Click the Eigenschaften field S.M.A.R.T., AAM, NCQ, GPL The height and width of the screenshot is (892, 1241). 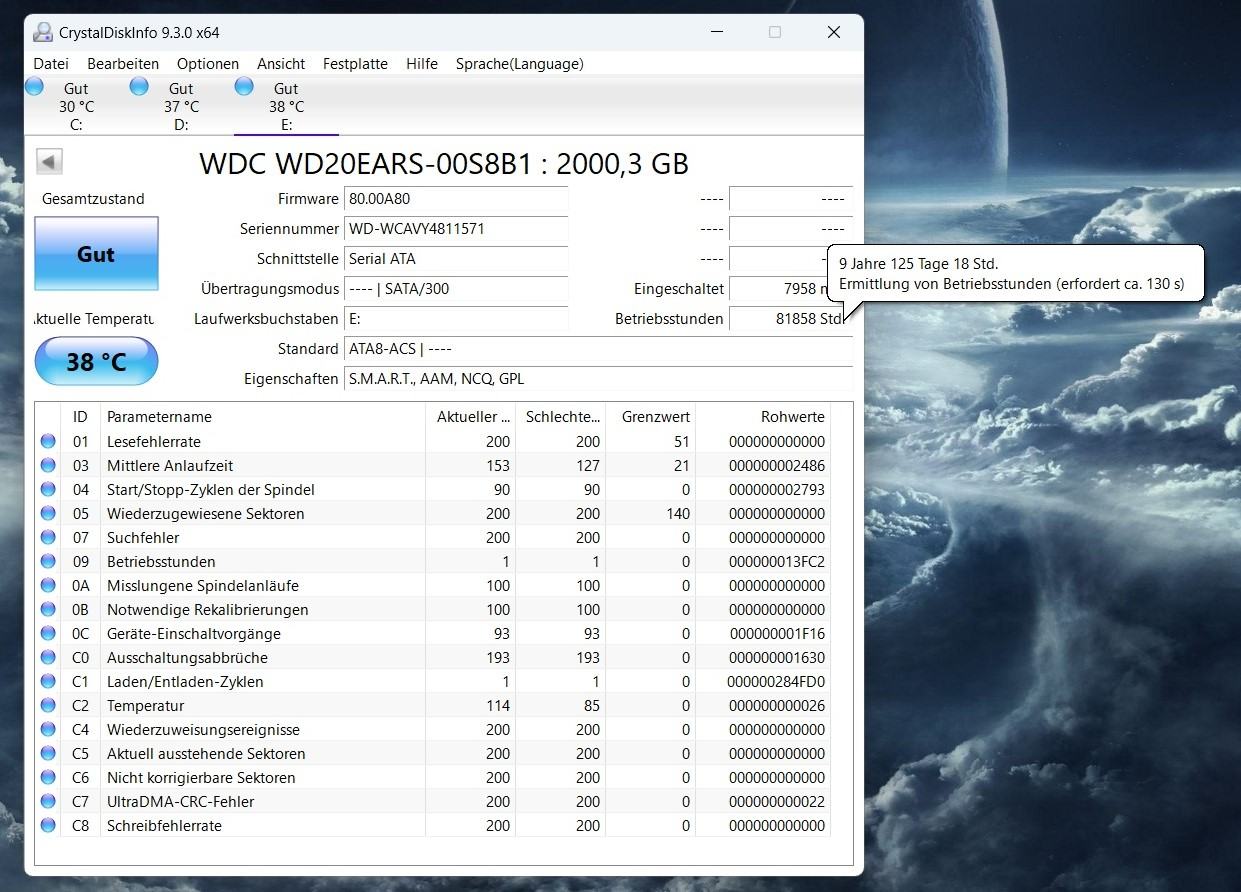click(598, 379)
